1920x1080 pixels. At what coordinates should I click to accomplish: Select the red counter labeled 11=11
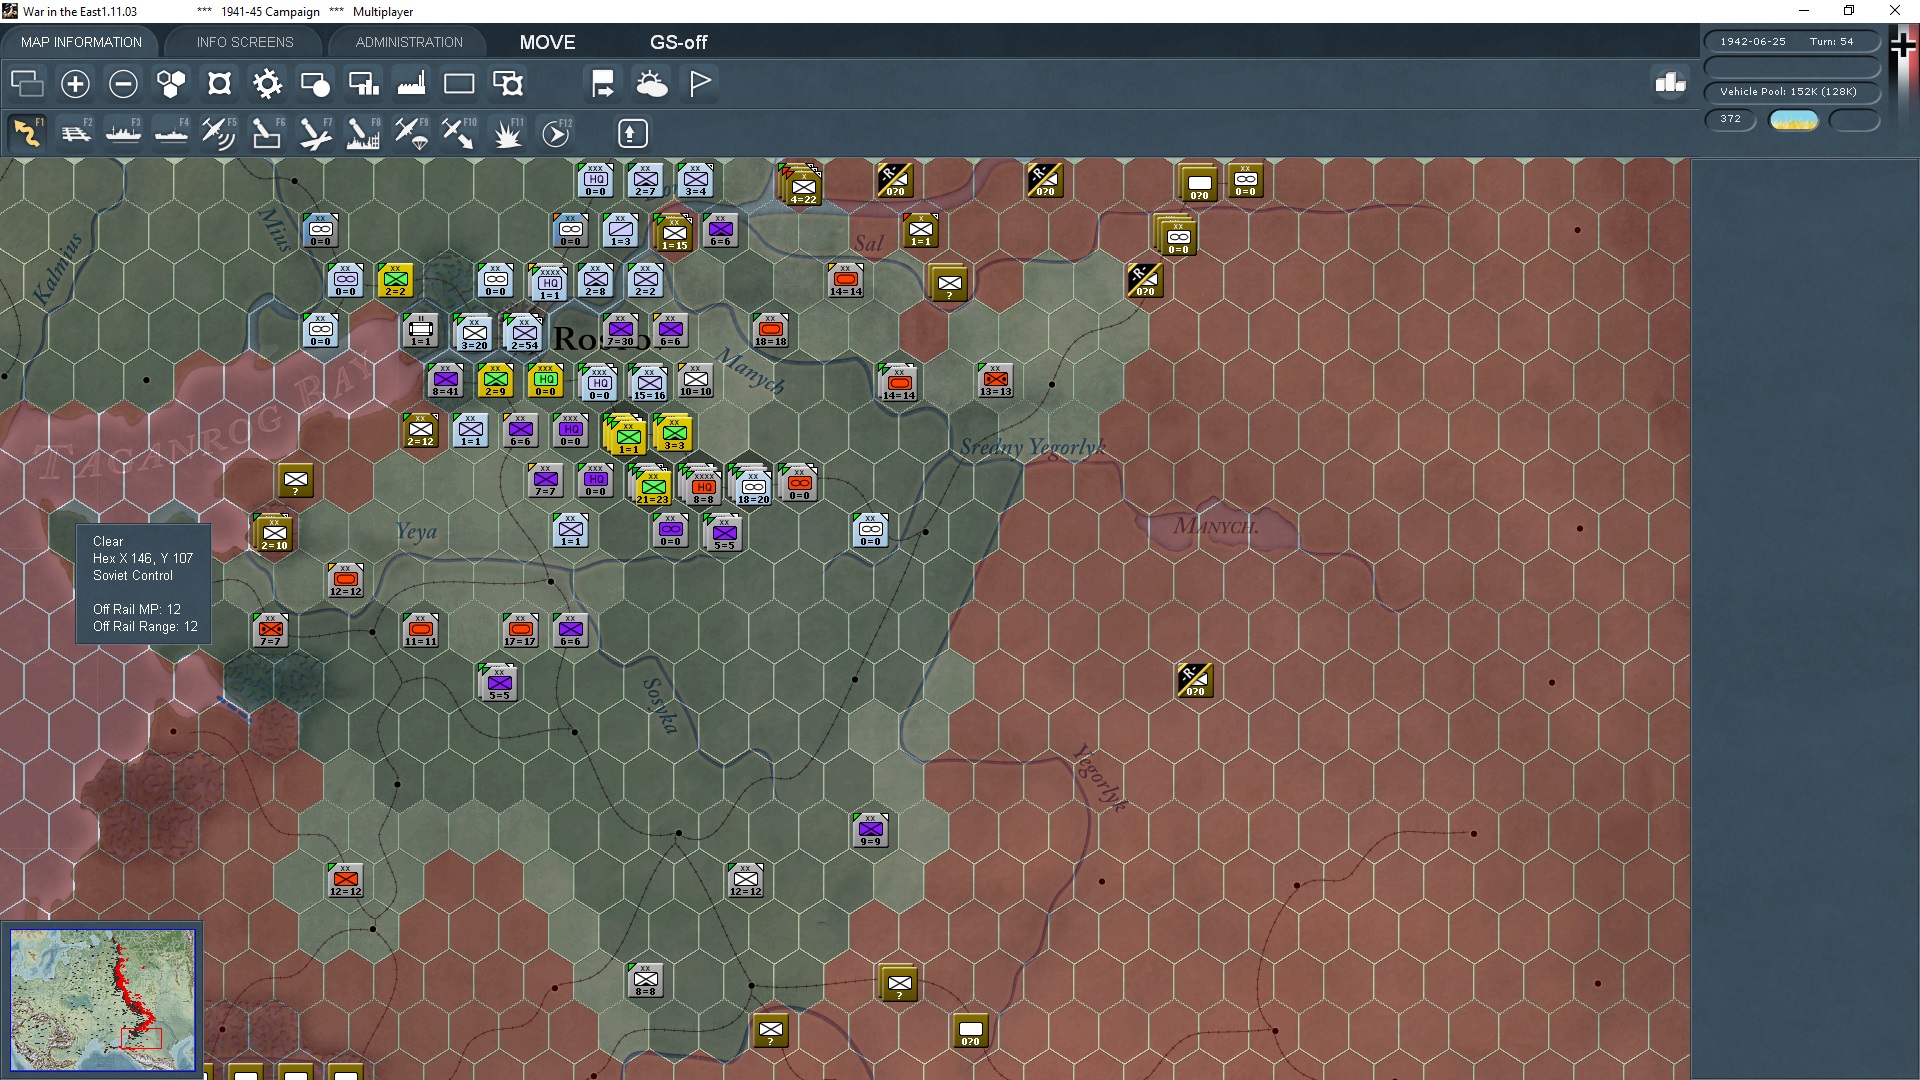[x=421, y=631]
